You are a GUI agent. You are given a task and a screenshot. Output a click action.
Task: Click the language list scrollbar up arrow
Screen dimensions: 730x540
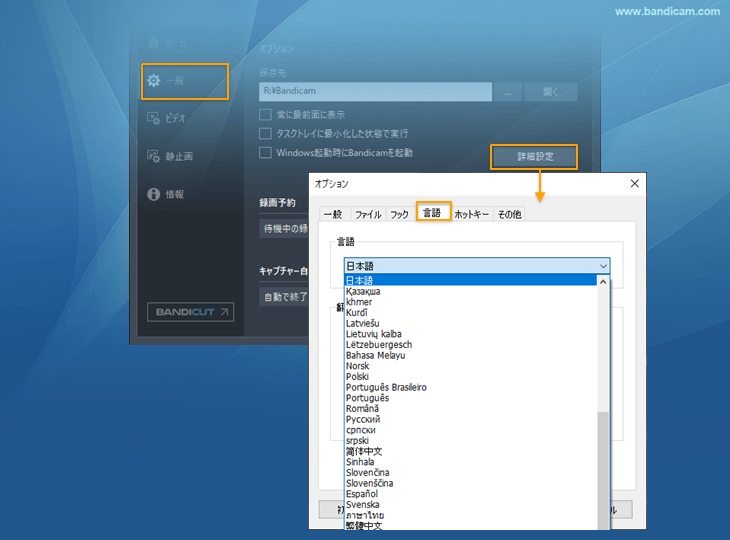pyautogui.click(x=603, y=281)
